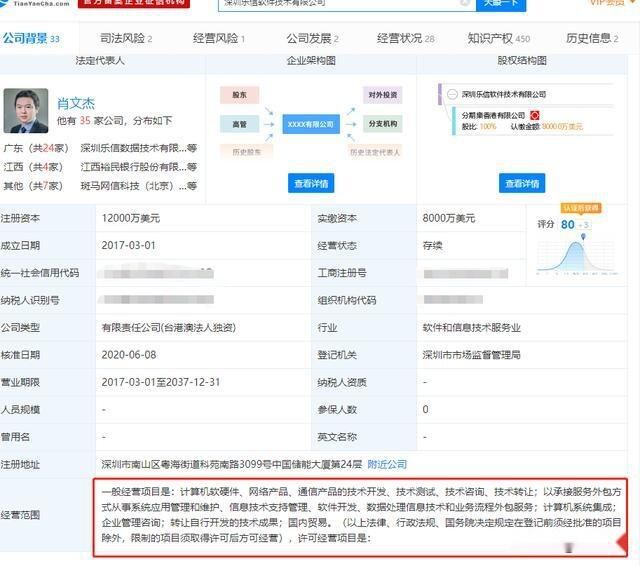
Task: Select 有限责任公司(台港澳法人独资) company type
Action: [x=169, y=328]
